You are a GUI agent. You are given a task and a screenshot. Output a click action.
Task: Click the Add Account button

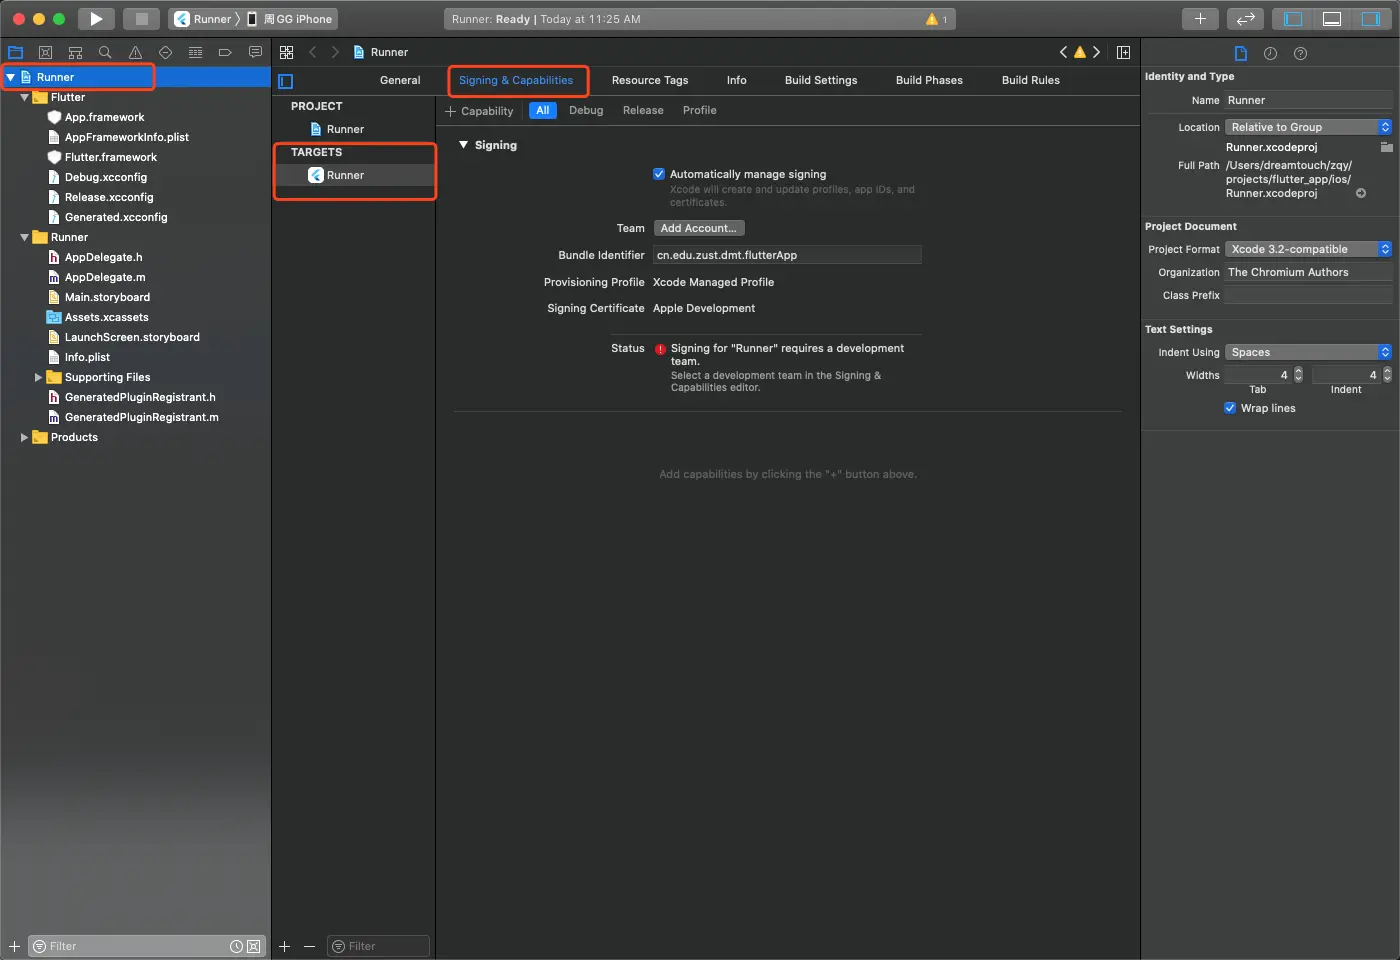click(x=699, y=228)
